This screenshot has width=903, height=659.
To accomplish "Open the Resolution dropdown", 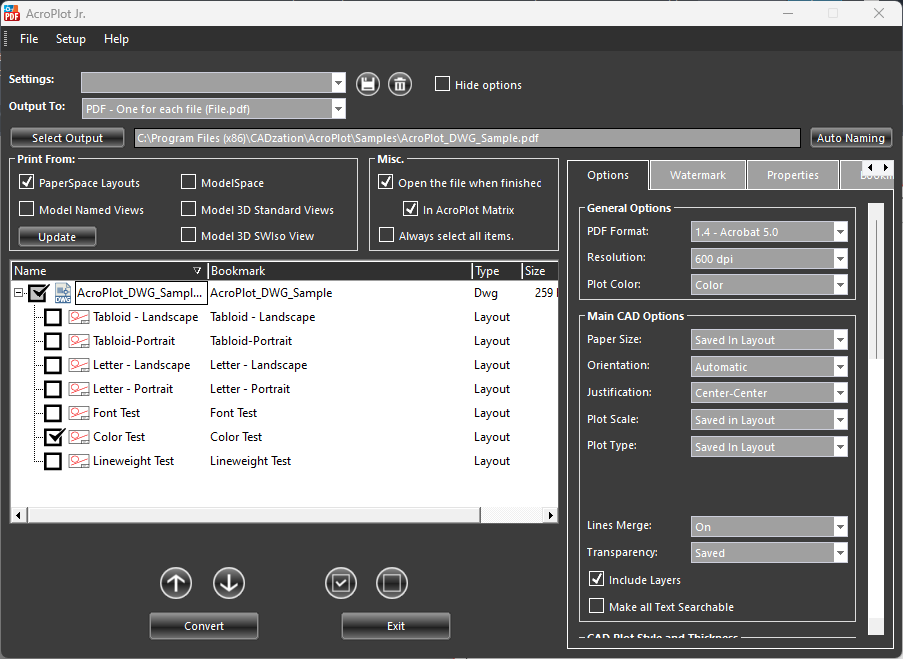I will click(x=840, y=259).
